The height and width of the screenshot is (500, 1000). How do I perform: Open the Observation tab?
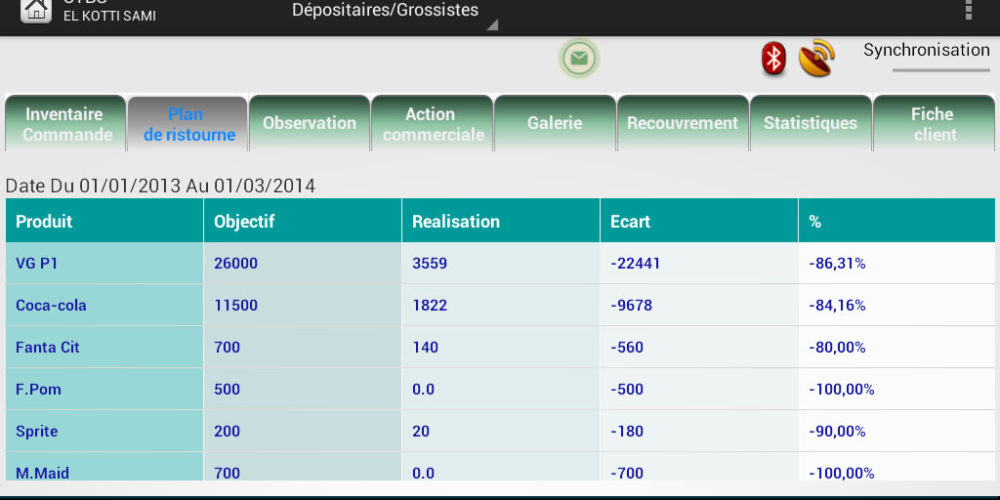(x=309, y=124)
